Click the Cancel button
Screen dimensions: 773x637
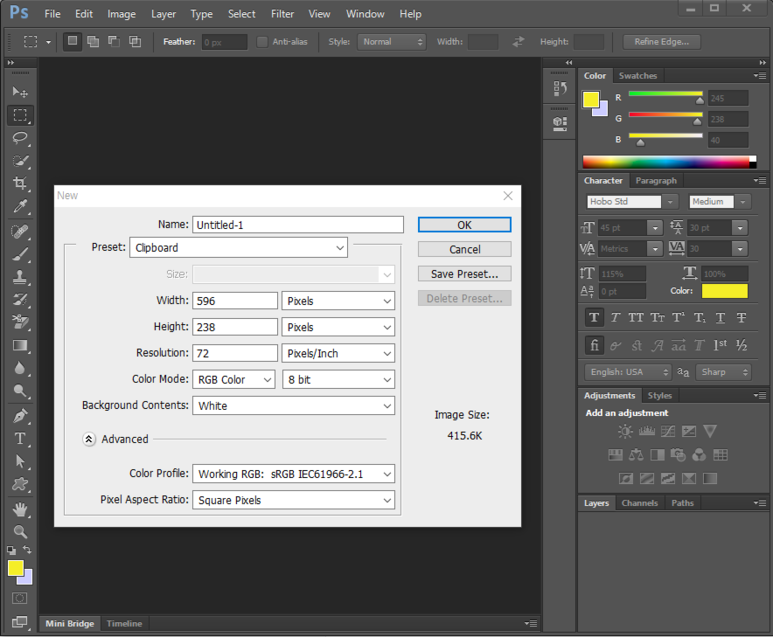pos(464,249)
